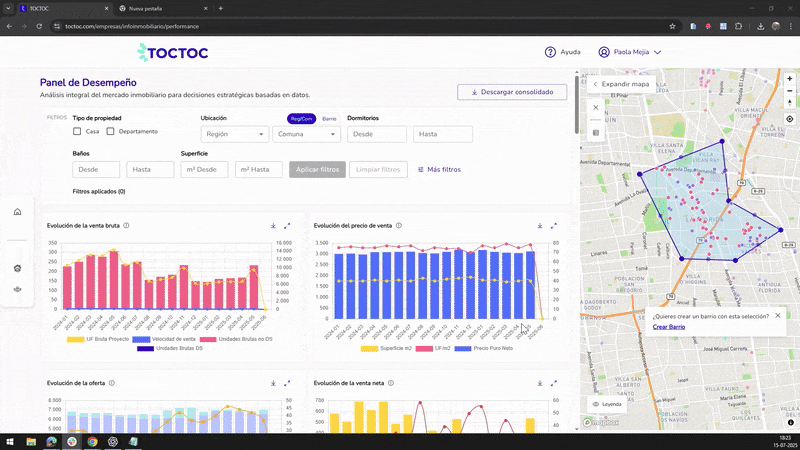Screen dimensions: 800x450
Task: Show the map Leyenda
Action: click(x=607, y=404)
